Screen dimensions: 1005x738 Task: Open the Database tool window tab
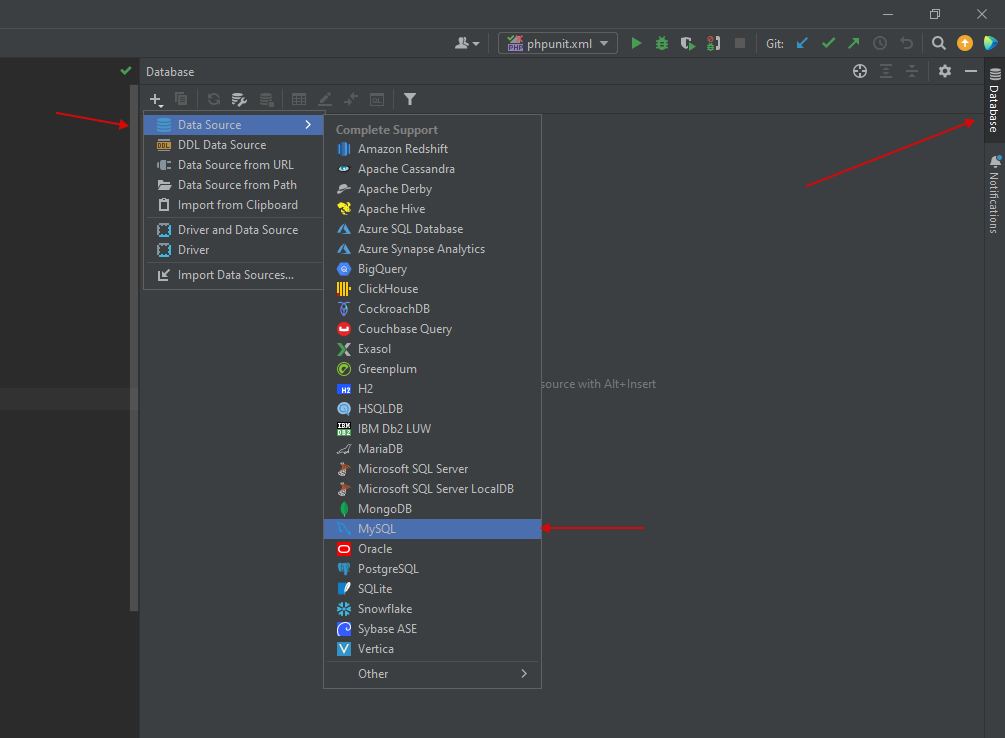pos(994,100)
